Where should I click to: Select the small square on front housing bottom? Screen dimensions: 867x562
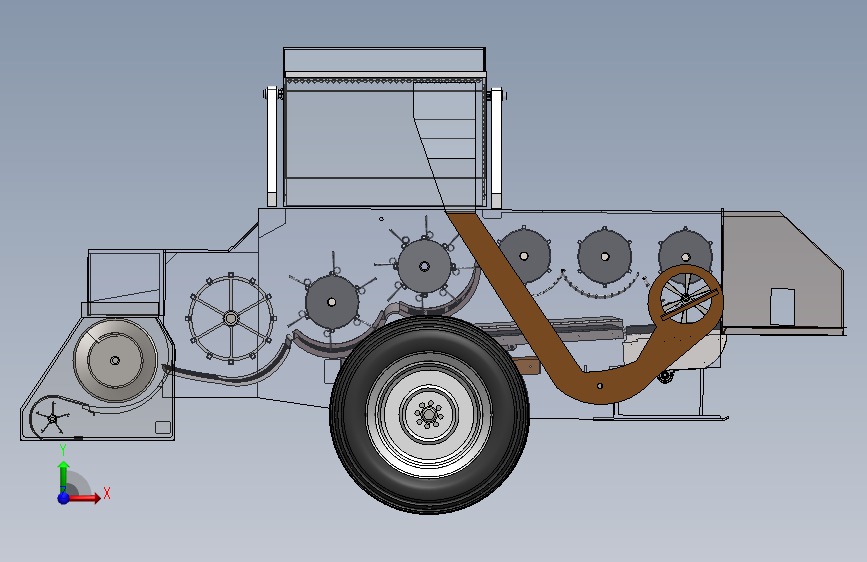(x=163, y=427)
